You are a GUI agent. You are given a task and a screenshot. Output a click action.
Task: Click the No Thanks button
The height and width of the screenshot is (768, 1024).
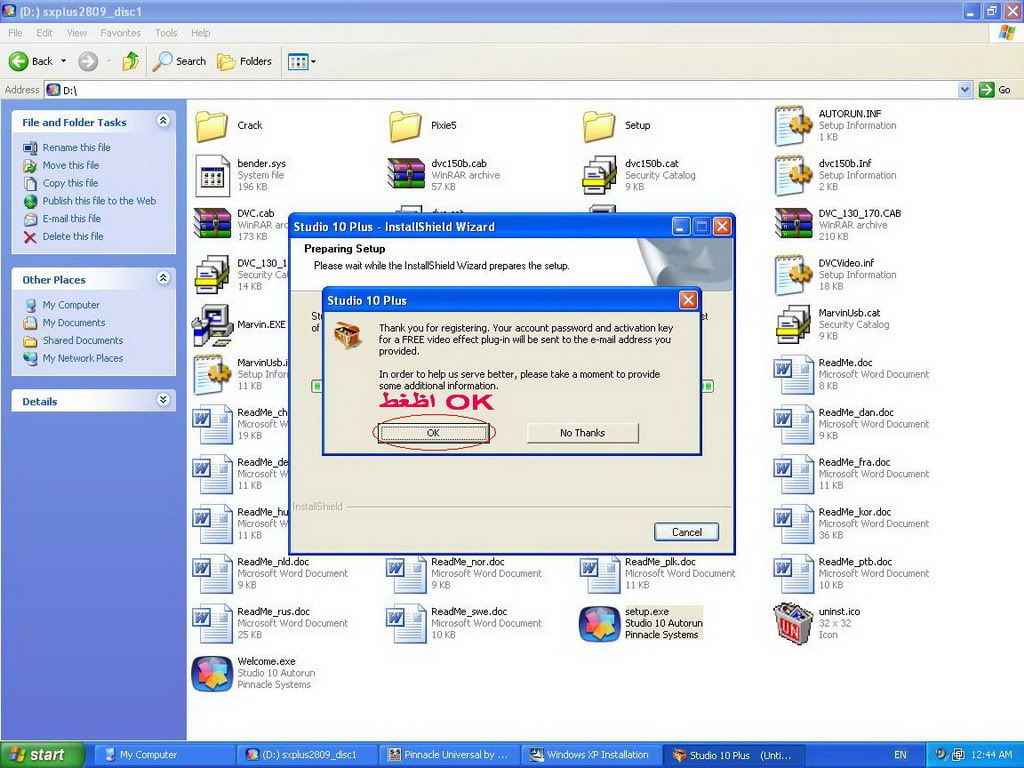coord(583,433)
